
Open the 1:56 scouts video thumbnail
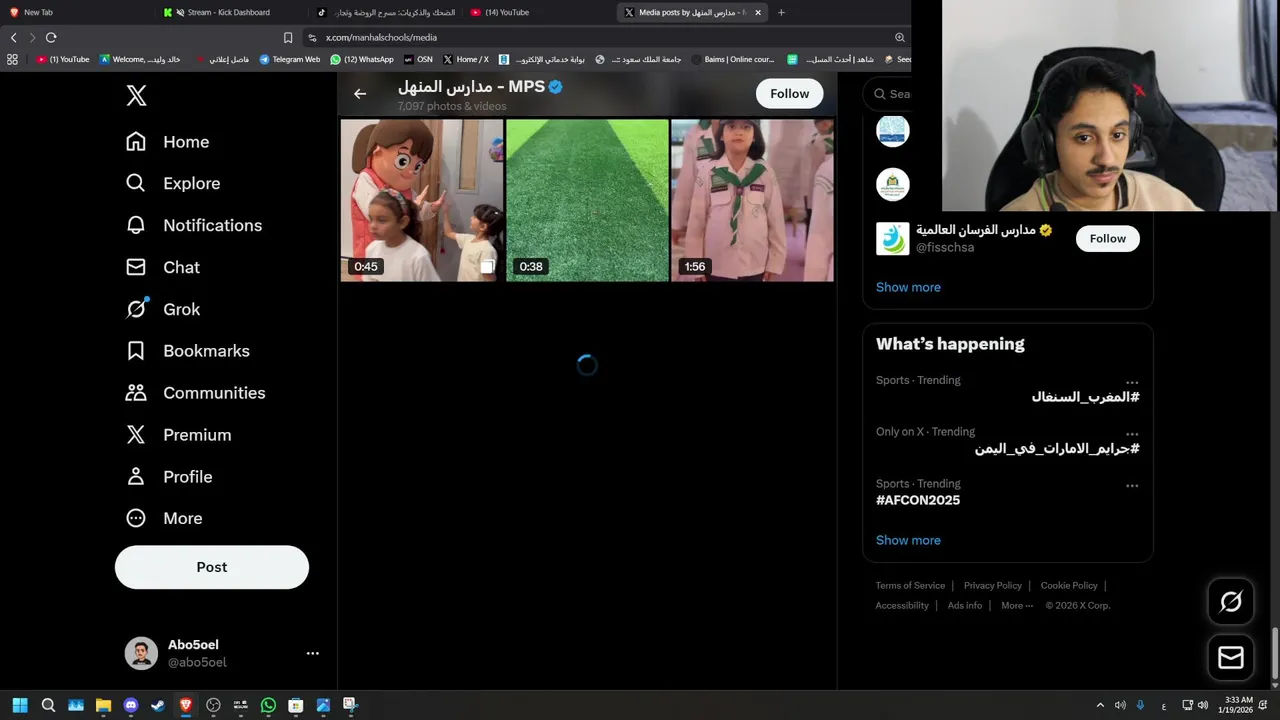752,200
